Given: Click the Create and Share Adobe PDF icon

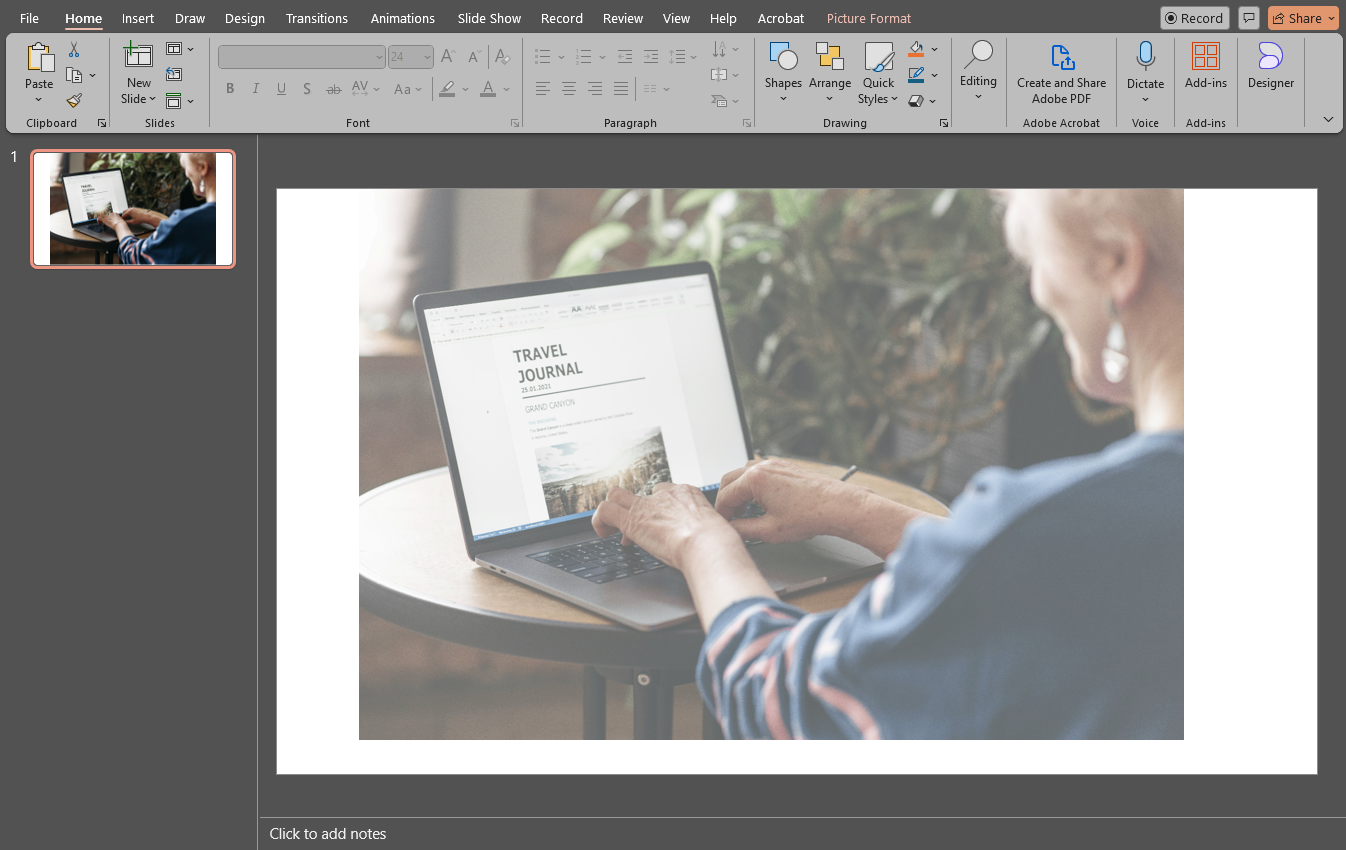Looking at the screenshot, I should point(1062,57).
